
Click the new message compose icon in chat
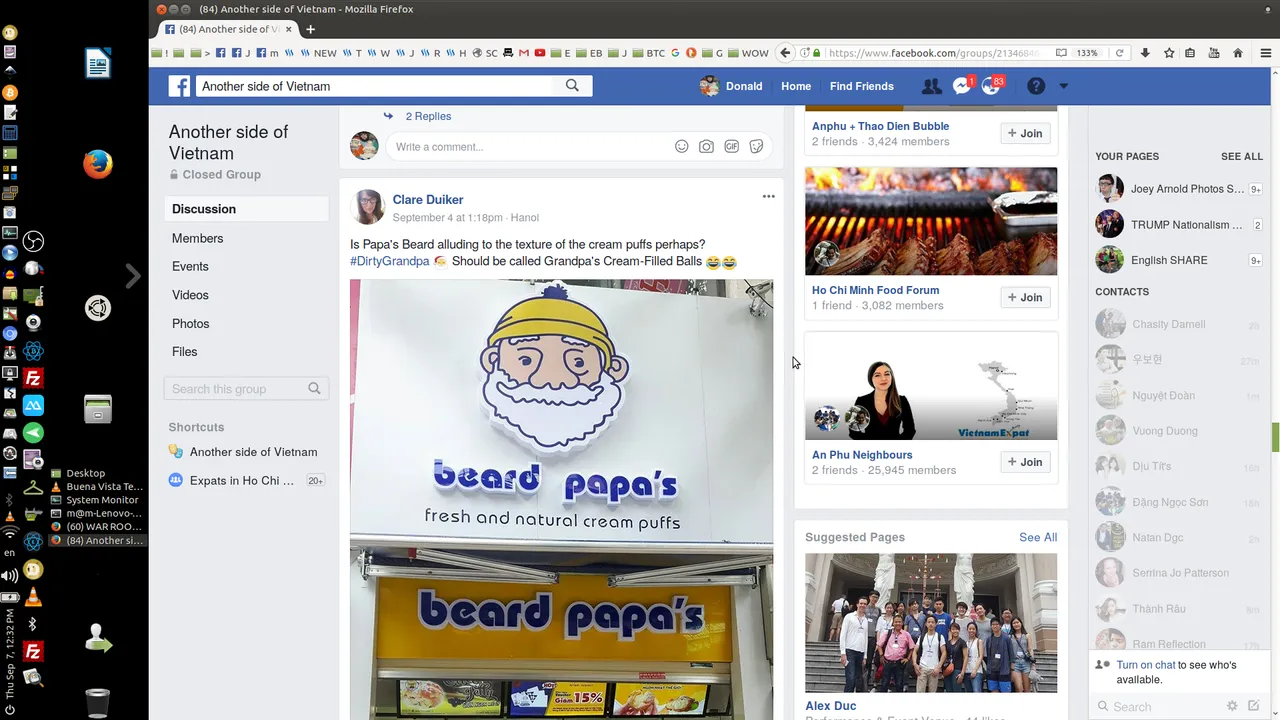(x=1254, y=706)
